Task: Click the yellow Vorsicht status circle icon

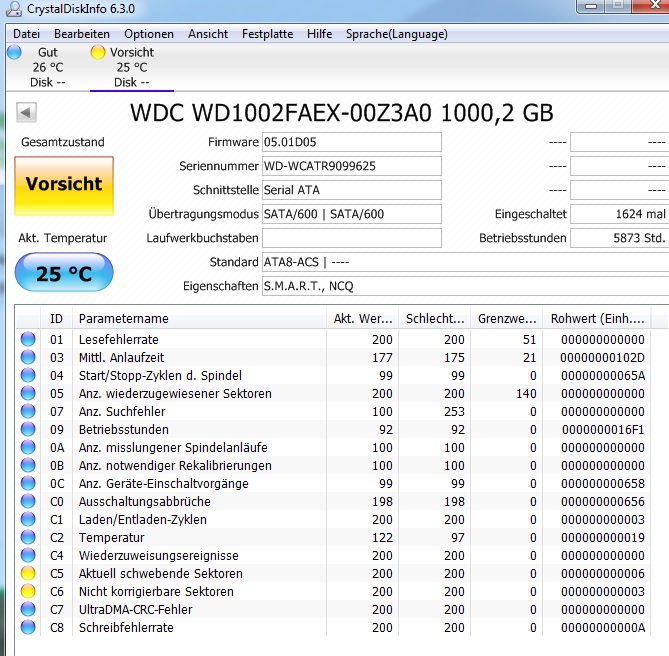Action: [98, 52]
